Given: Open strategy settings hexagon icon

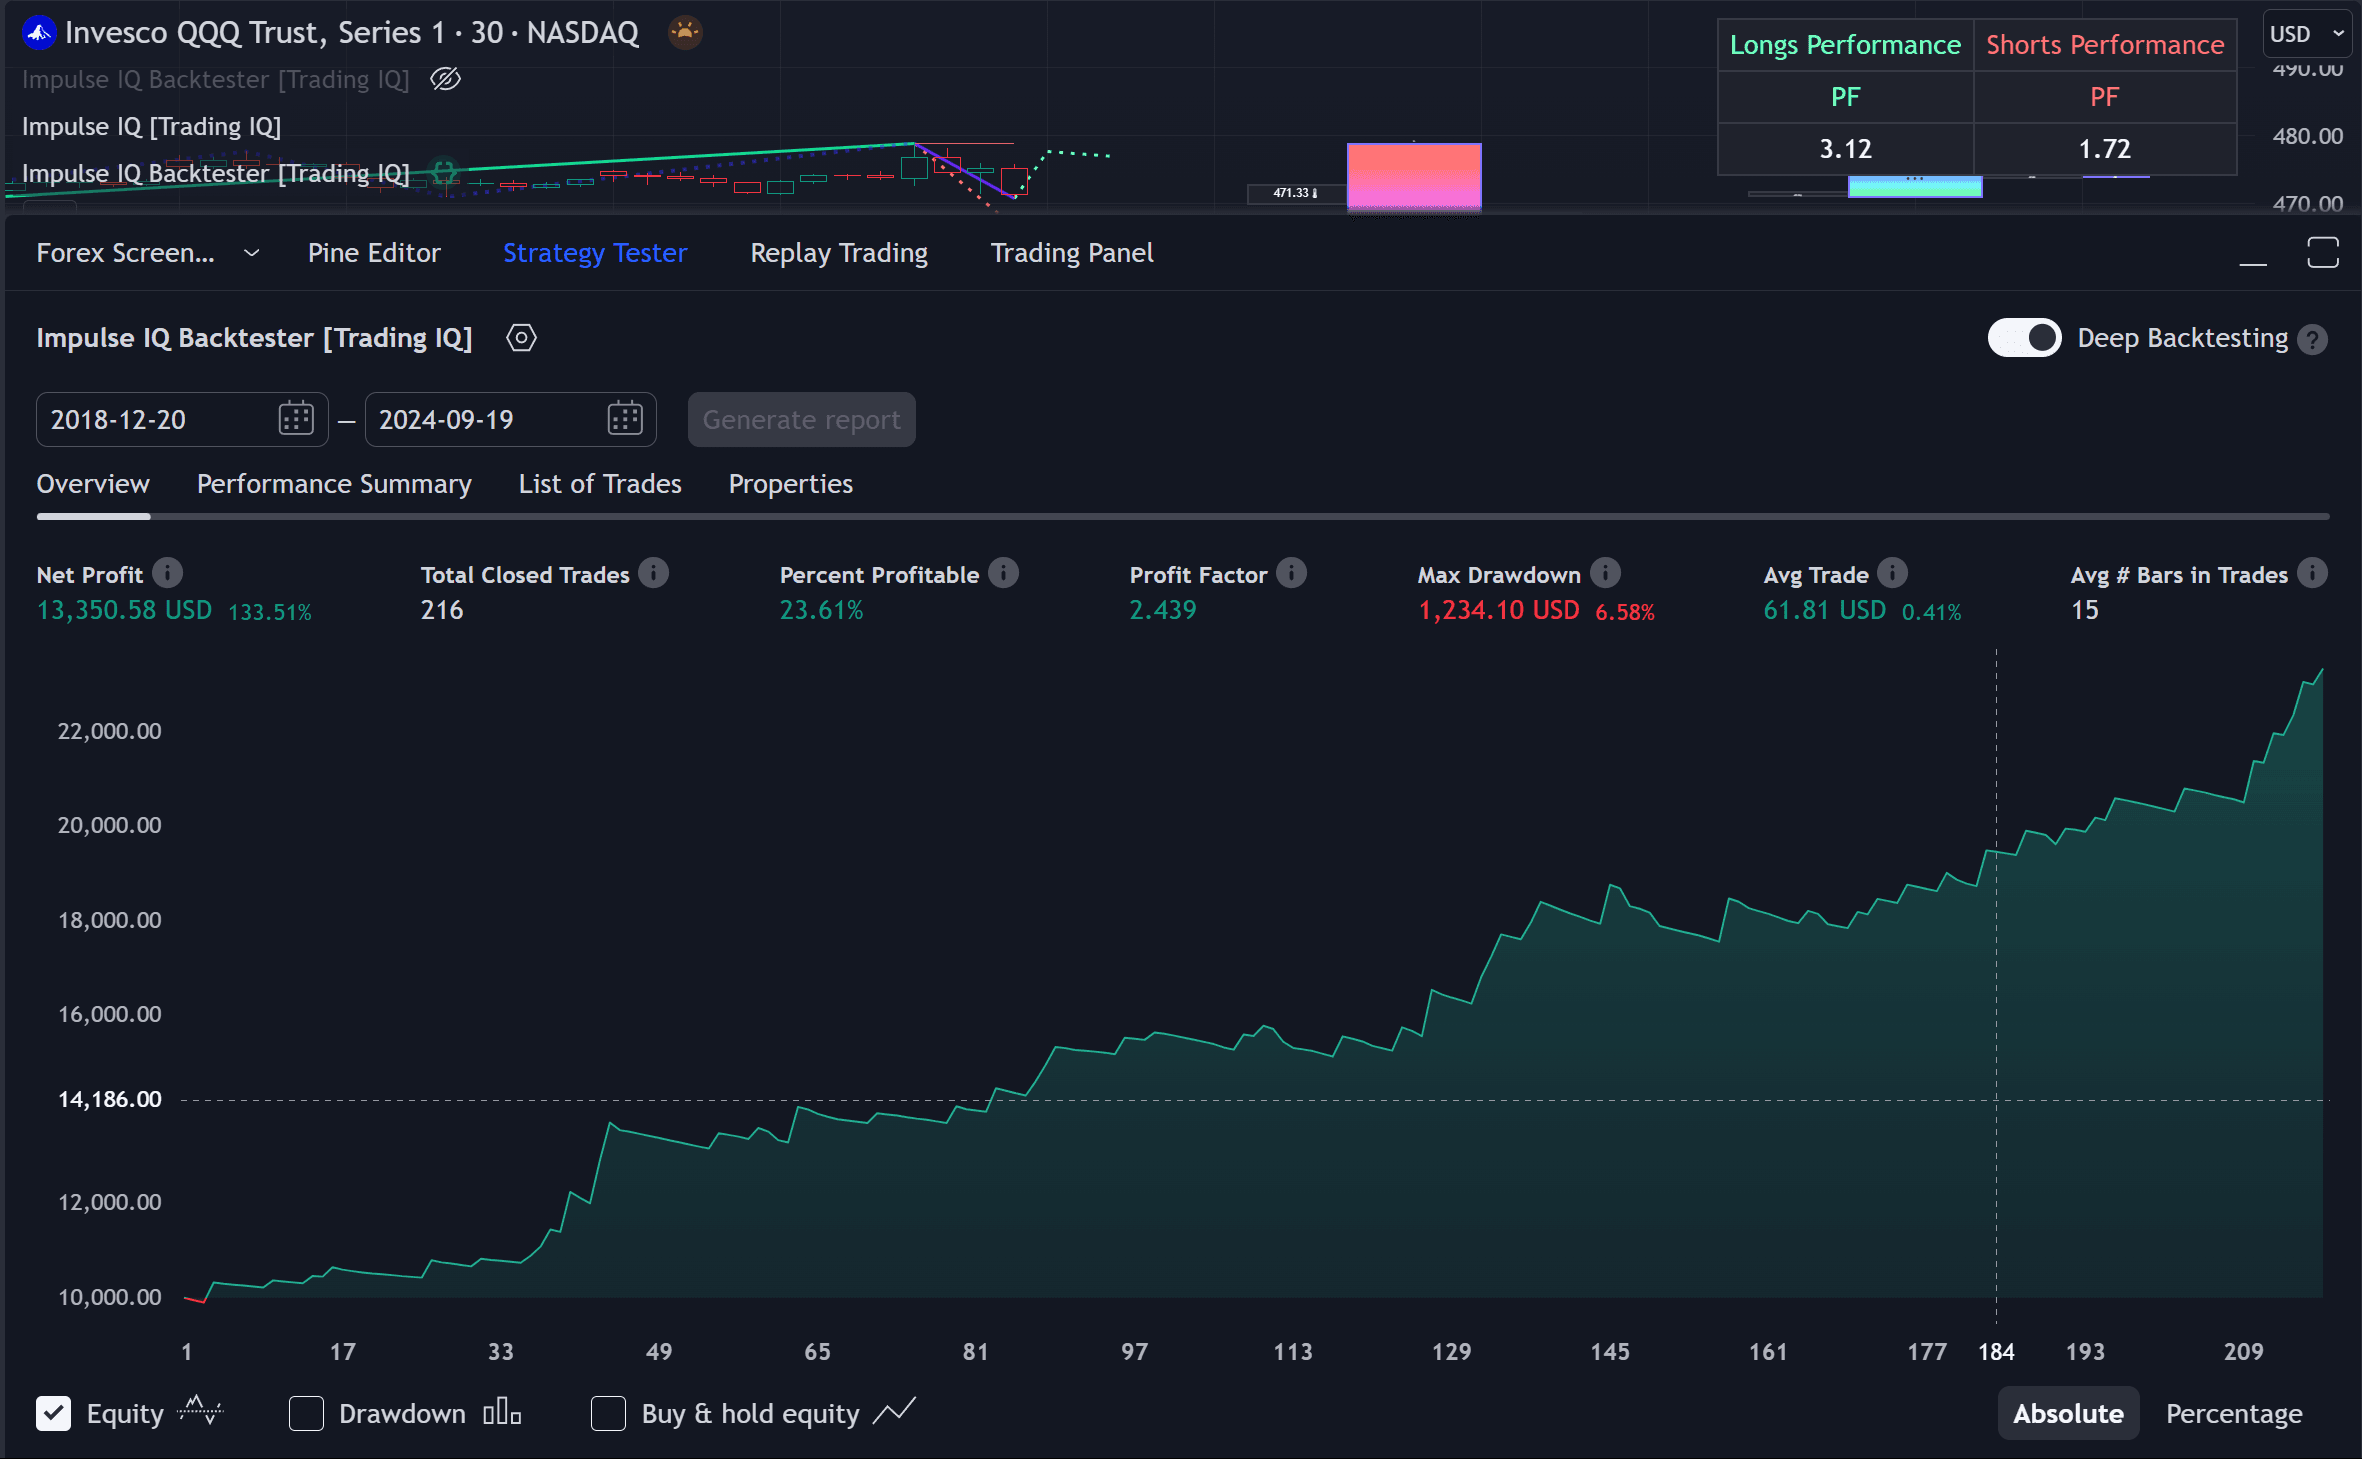Looking at the screenshot, I should tap(521, 338).
